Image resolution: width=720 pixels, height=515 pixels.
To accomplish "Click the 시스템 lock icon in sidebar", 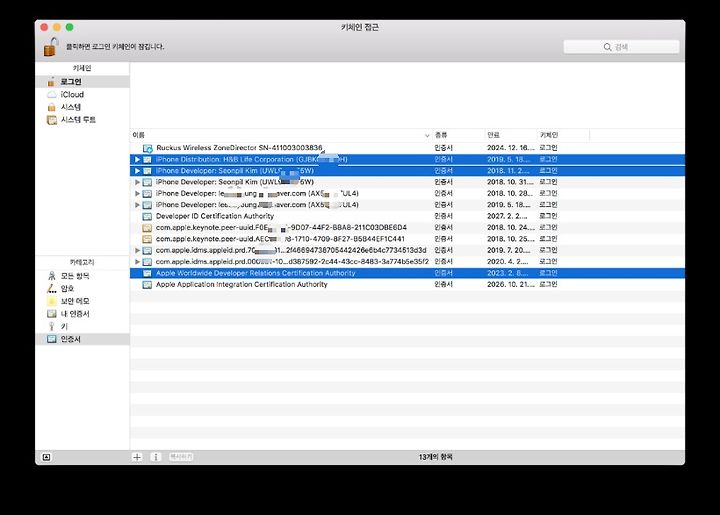I will [x=51, y=107].
